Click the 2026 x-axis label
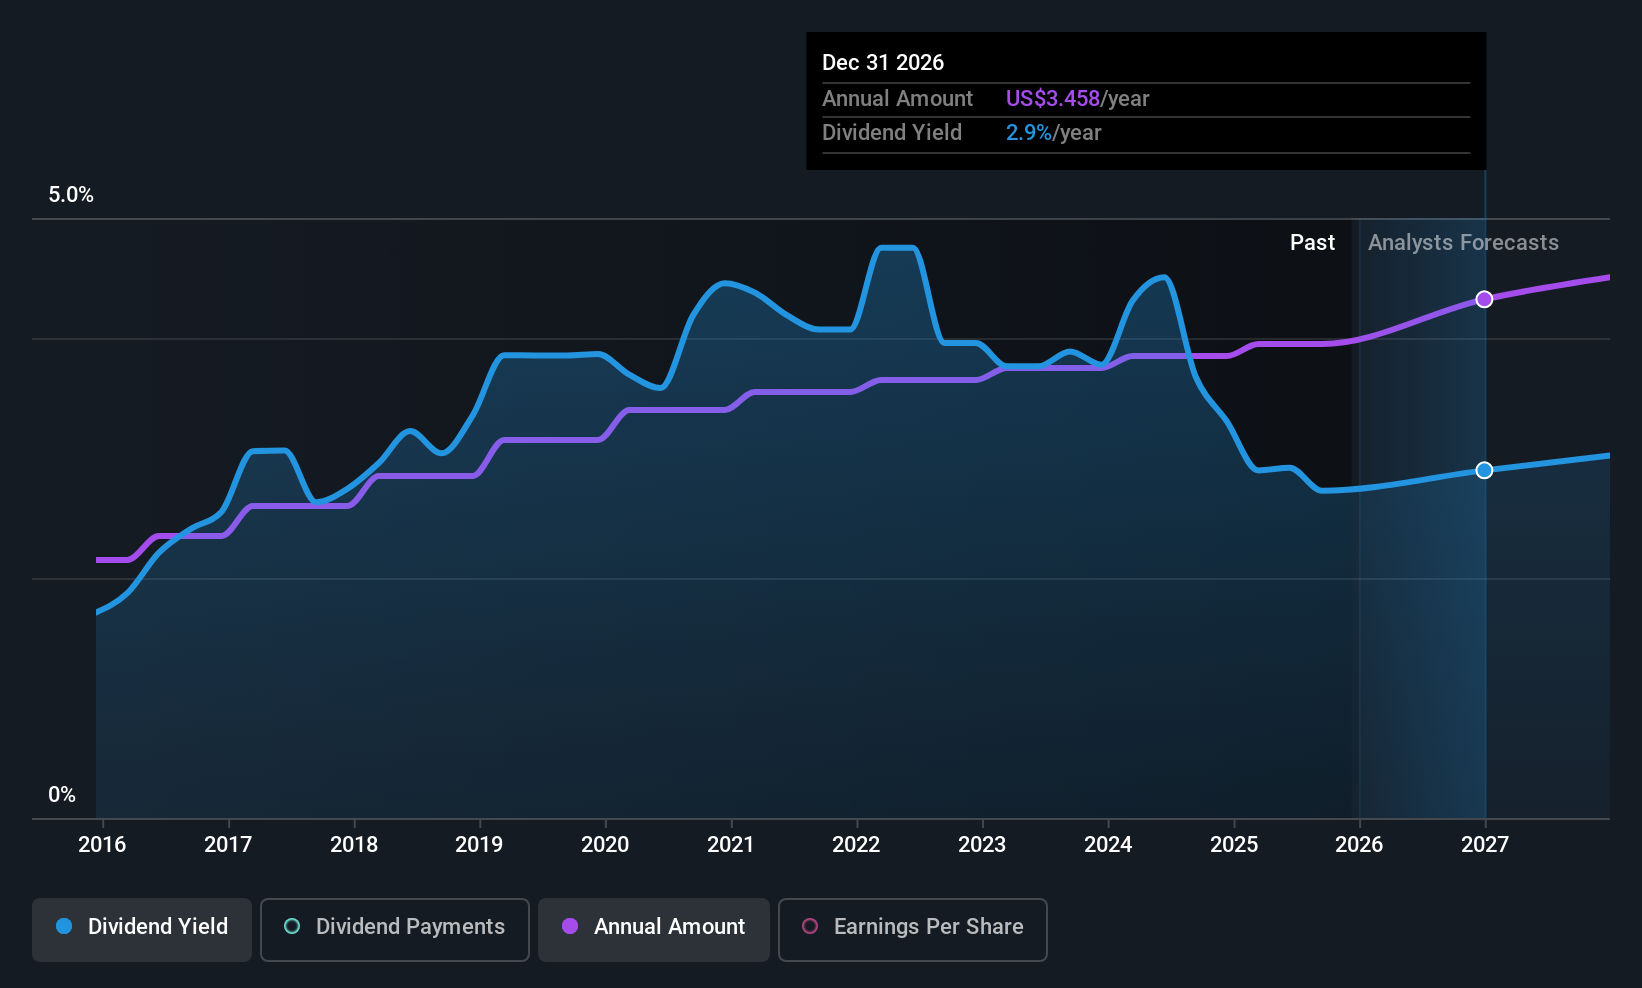 pos(1359,844)
